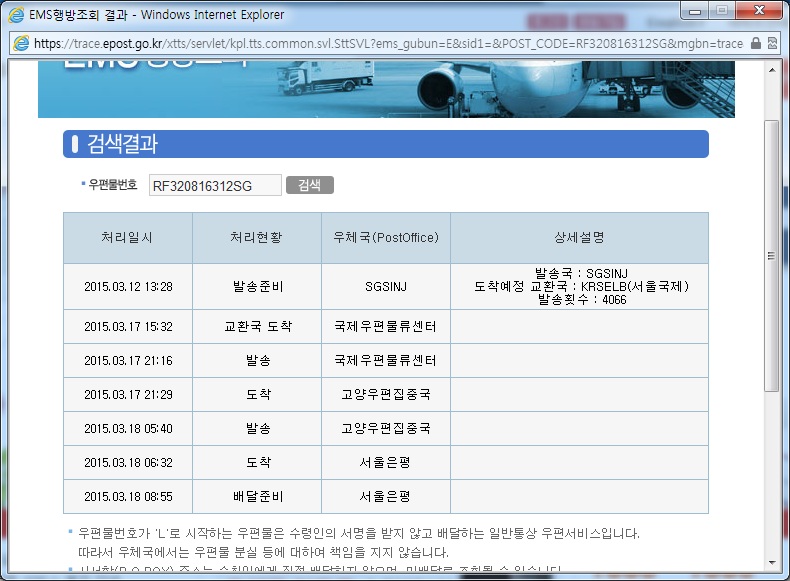Click the date cell 2015.03.18 06:32
Screen dimensions: 790x581
pyautogui.click(x=128, y=463)
